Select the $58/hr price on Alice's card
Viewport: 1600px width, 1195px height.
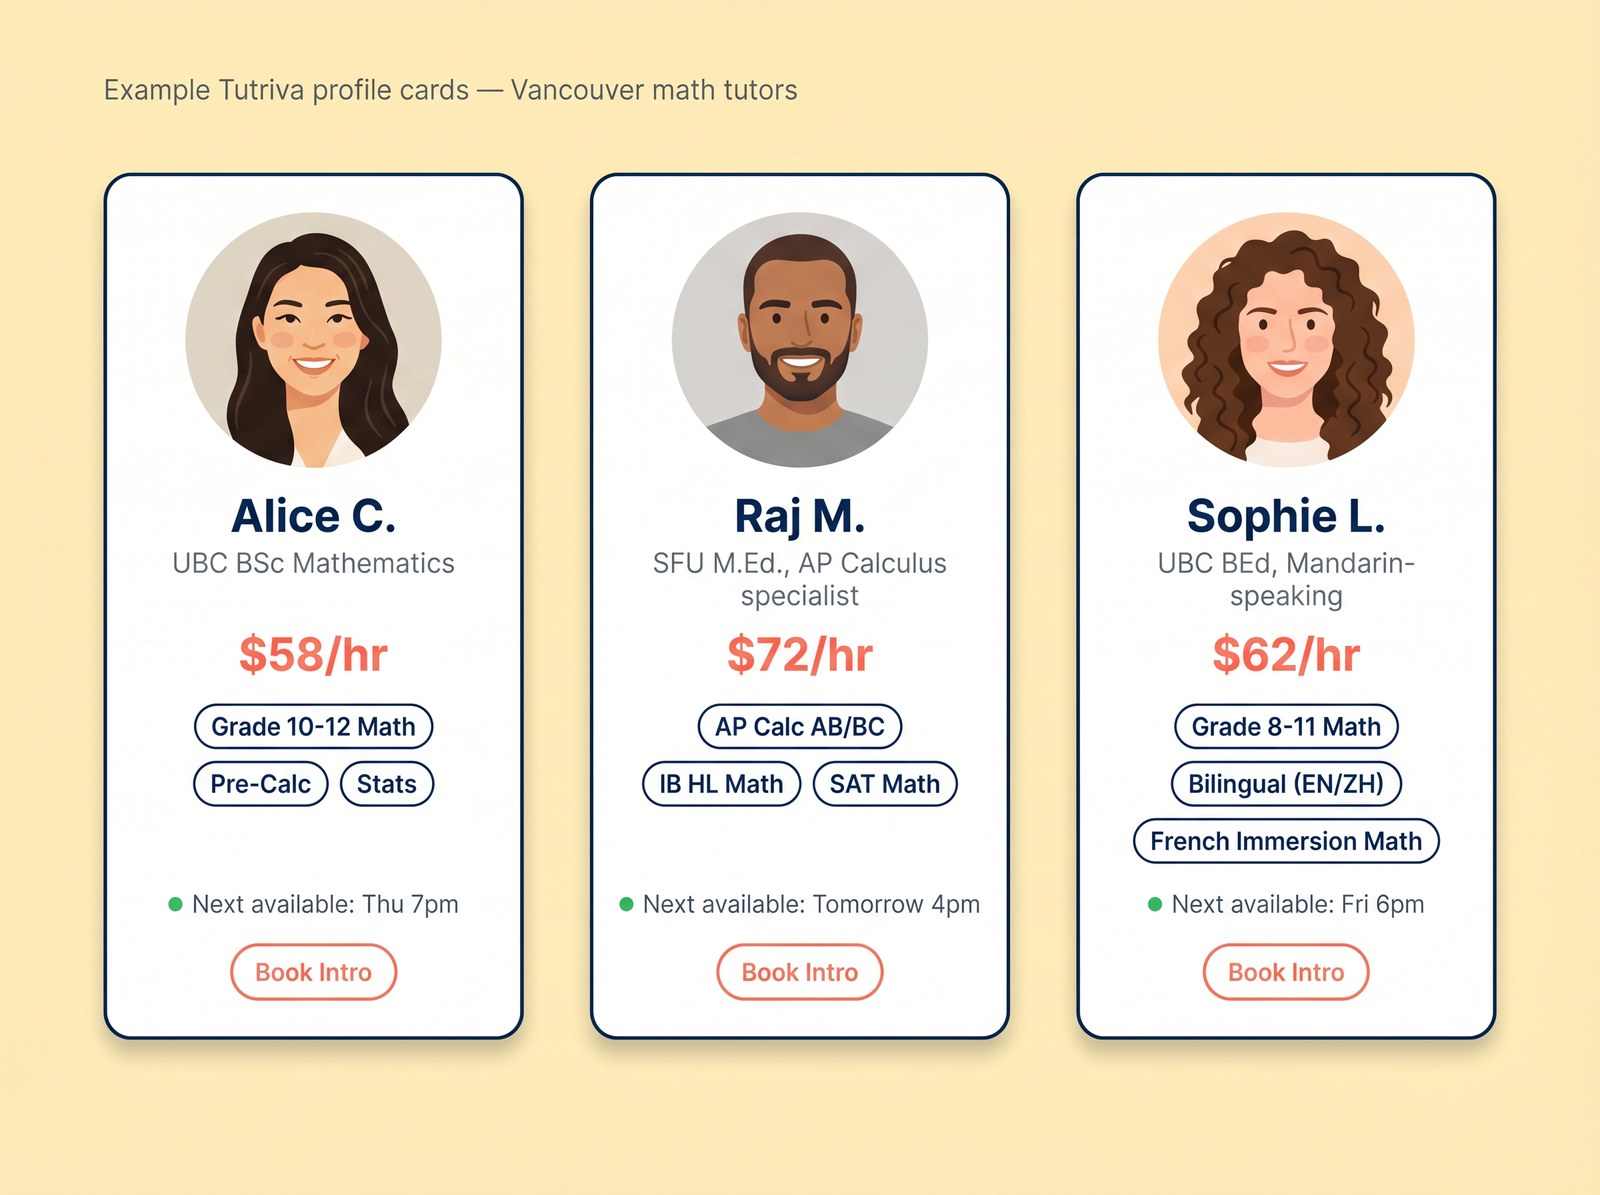coord(313,654)
